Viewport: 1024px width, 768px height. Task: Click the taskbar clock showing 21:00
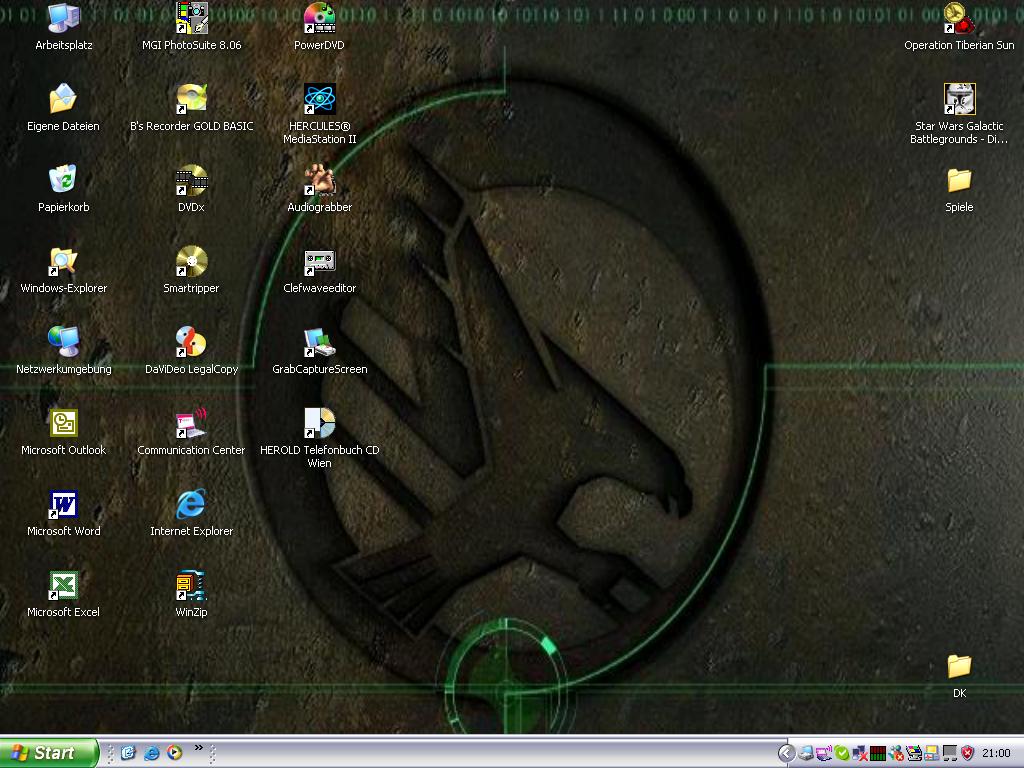(x=996, y=753)
